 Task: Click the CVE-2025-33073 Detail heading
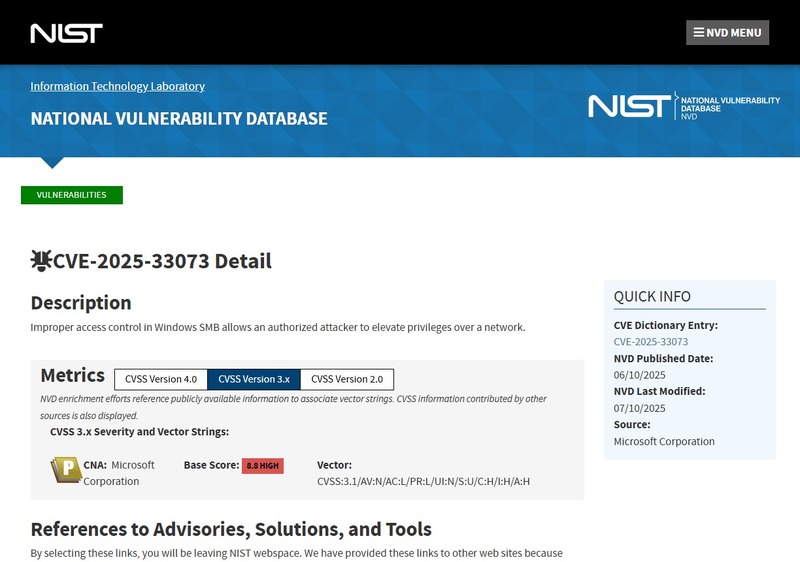(x=161, y=261)
